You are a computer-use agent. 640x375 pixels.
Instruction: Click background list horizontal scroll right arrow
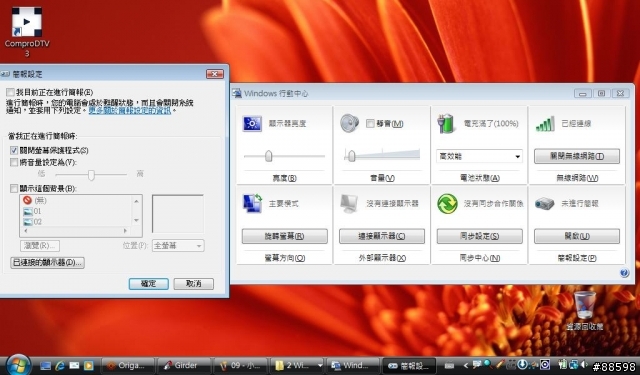(x=125, y=231)
